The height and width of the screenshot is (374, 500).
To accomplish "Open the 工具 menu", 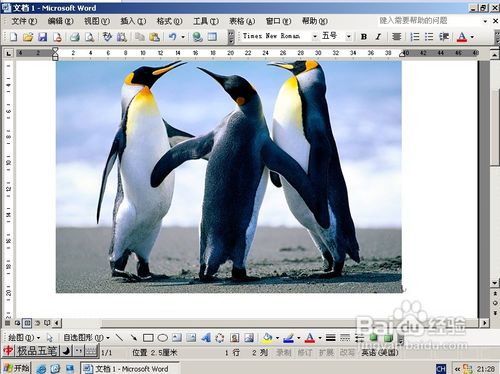I will [206, 21].
